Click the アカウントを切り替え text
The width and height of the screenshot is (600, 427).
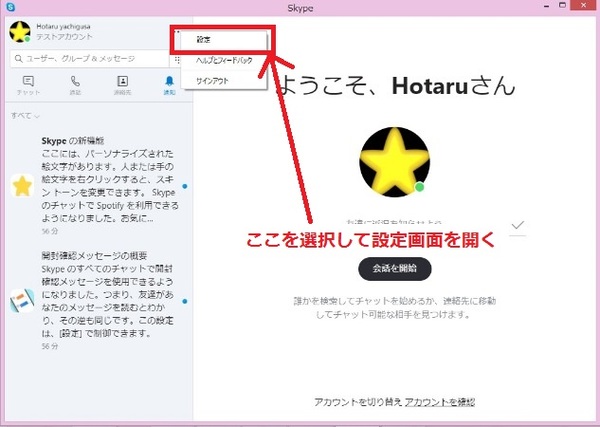[358, 402]
